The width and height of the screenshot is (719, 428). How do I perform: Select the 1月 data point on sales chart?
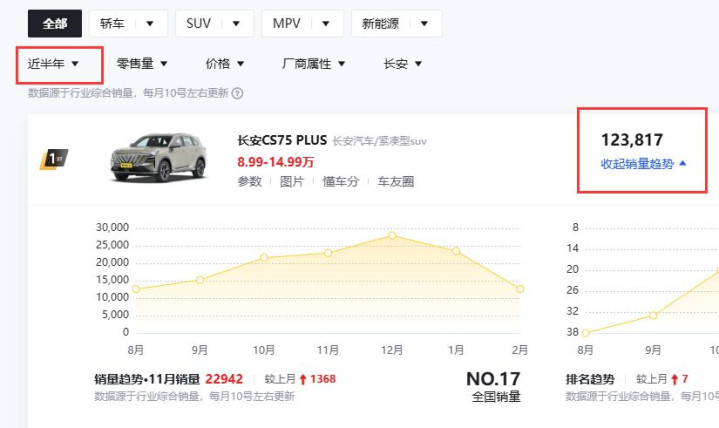coord(456,251)
